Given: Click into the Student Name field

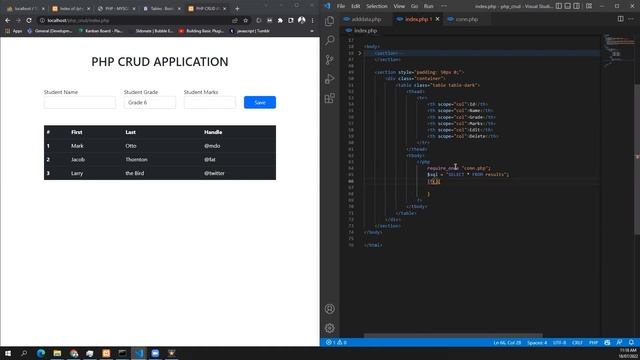Looking at the screenshot, I should click(x=80, y=102).
